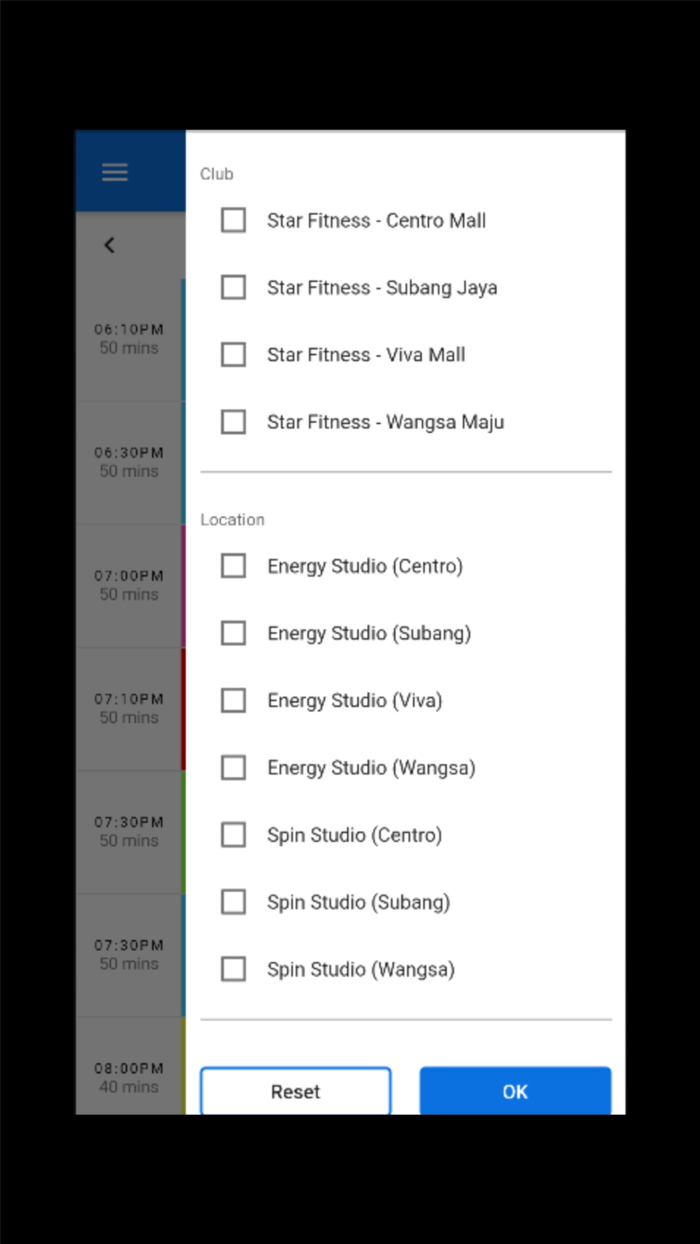Enable Energy Studio (Wangsa) filter
This screenshot has height=1244, width=700.
pos(233,767)
